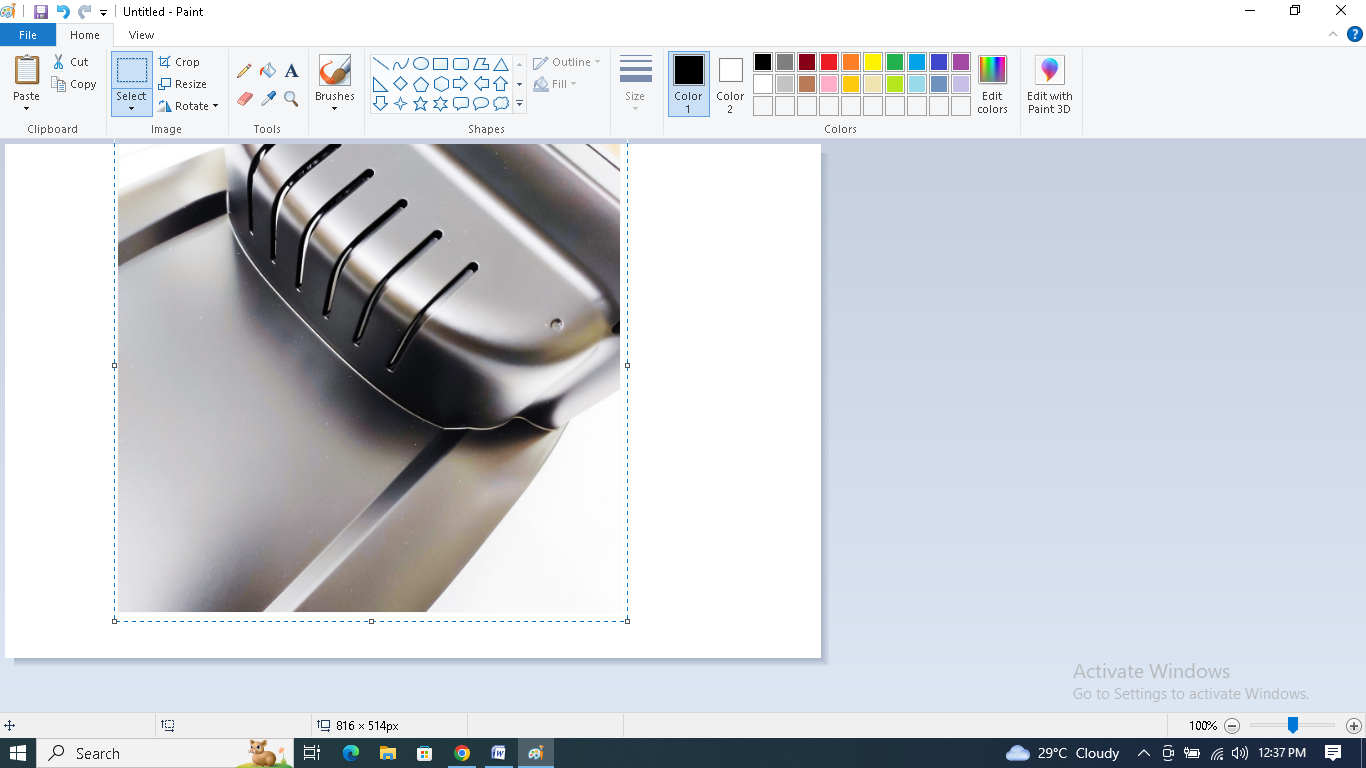Switch to the View tab
This screenshot has height=768, width=1366.
(141, 35)
